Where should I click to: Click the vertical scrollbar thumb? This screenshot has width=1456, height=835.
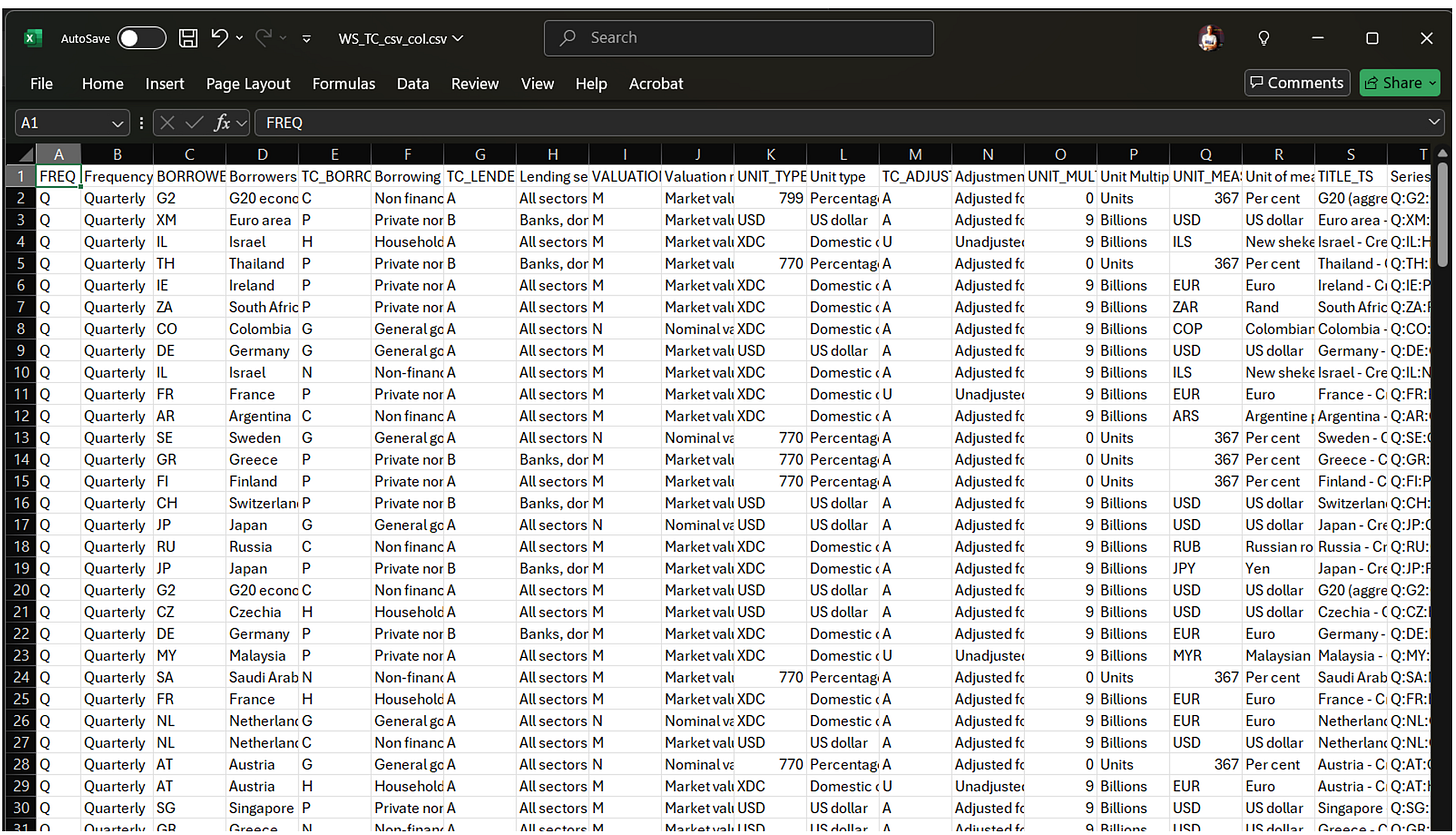(x=1442, y=215)
